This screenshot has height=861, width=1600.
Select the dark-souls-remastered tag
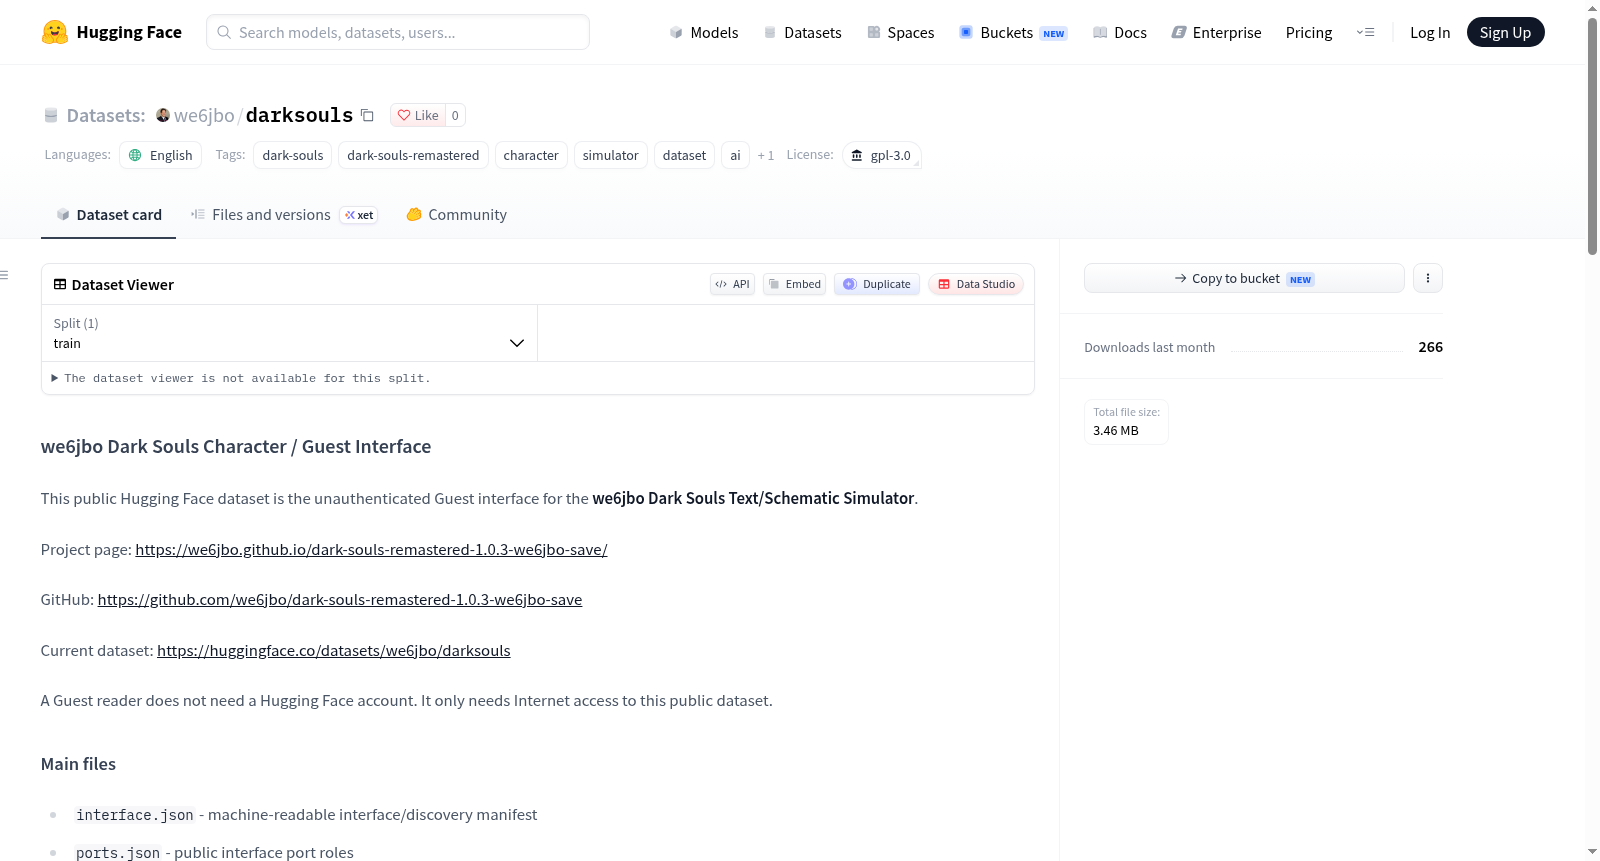click(413, 155)
